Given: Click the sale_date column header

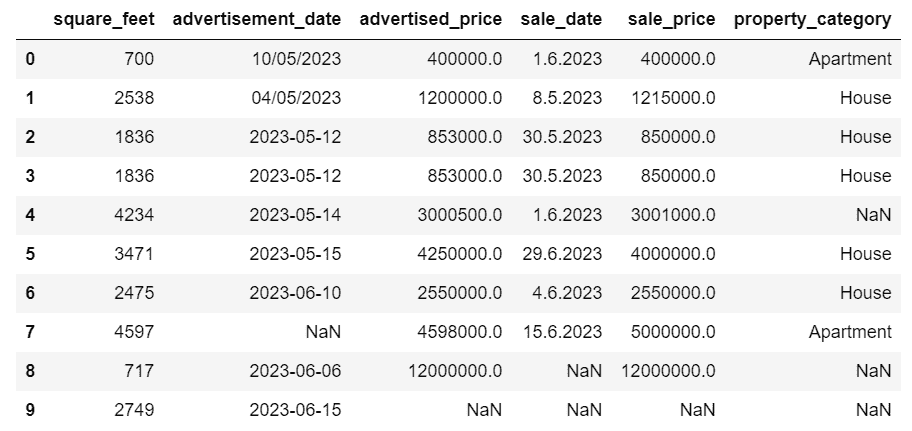Looking at the screenshot, I should click(562, 19).
